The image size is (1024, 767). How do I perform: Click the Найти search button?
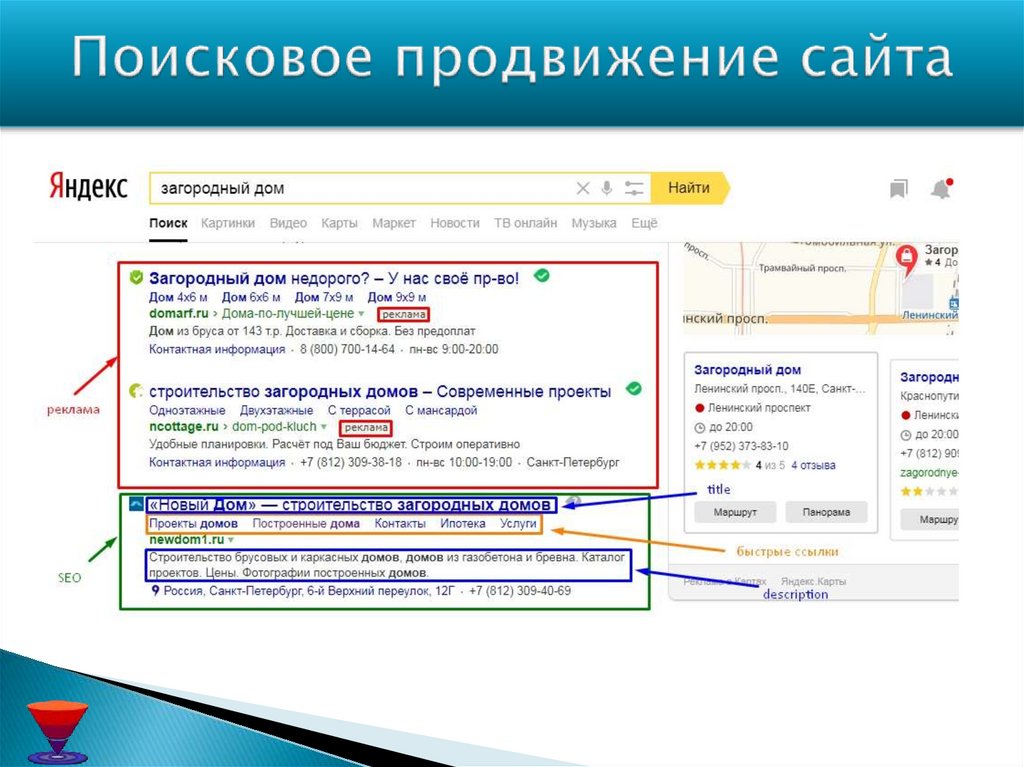click(690, 188)
